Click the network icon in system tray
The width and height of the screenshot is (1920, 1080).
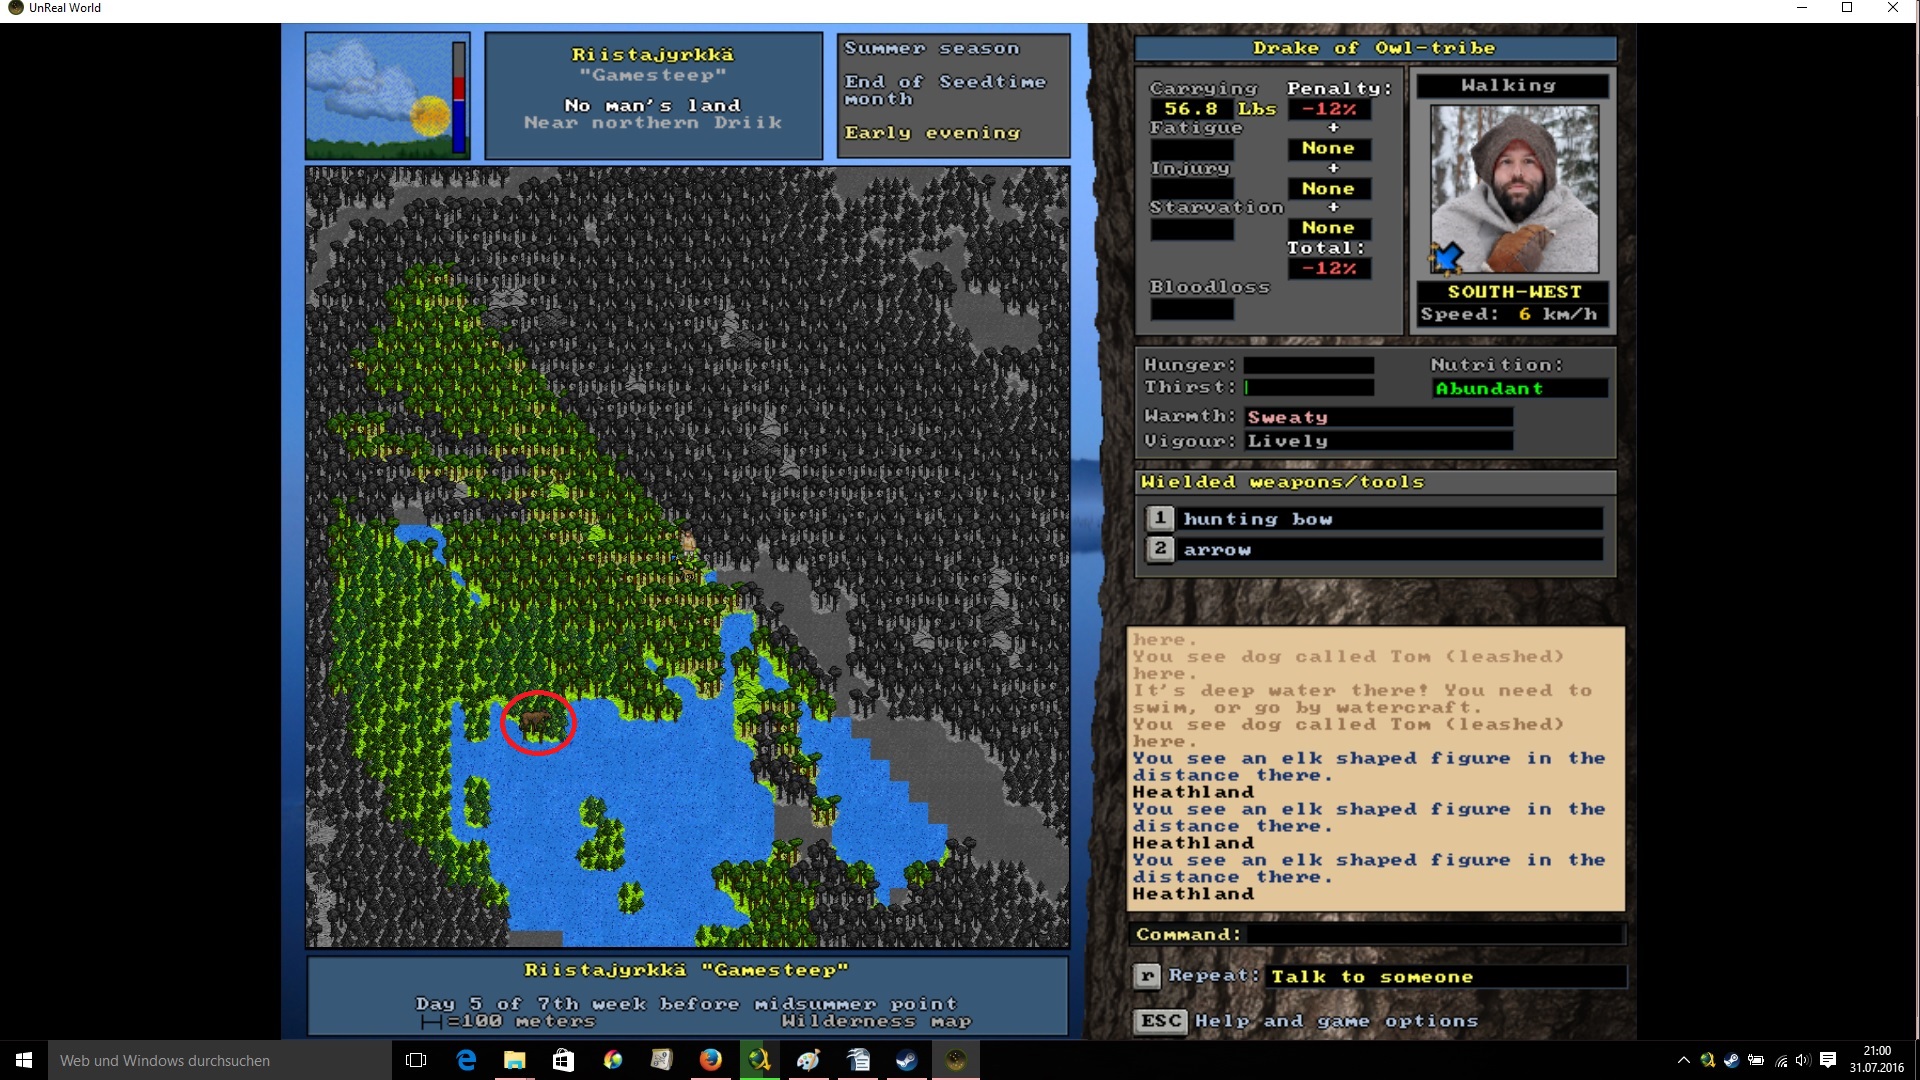coord(1780,1060)
